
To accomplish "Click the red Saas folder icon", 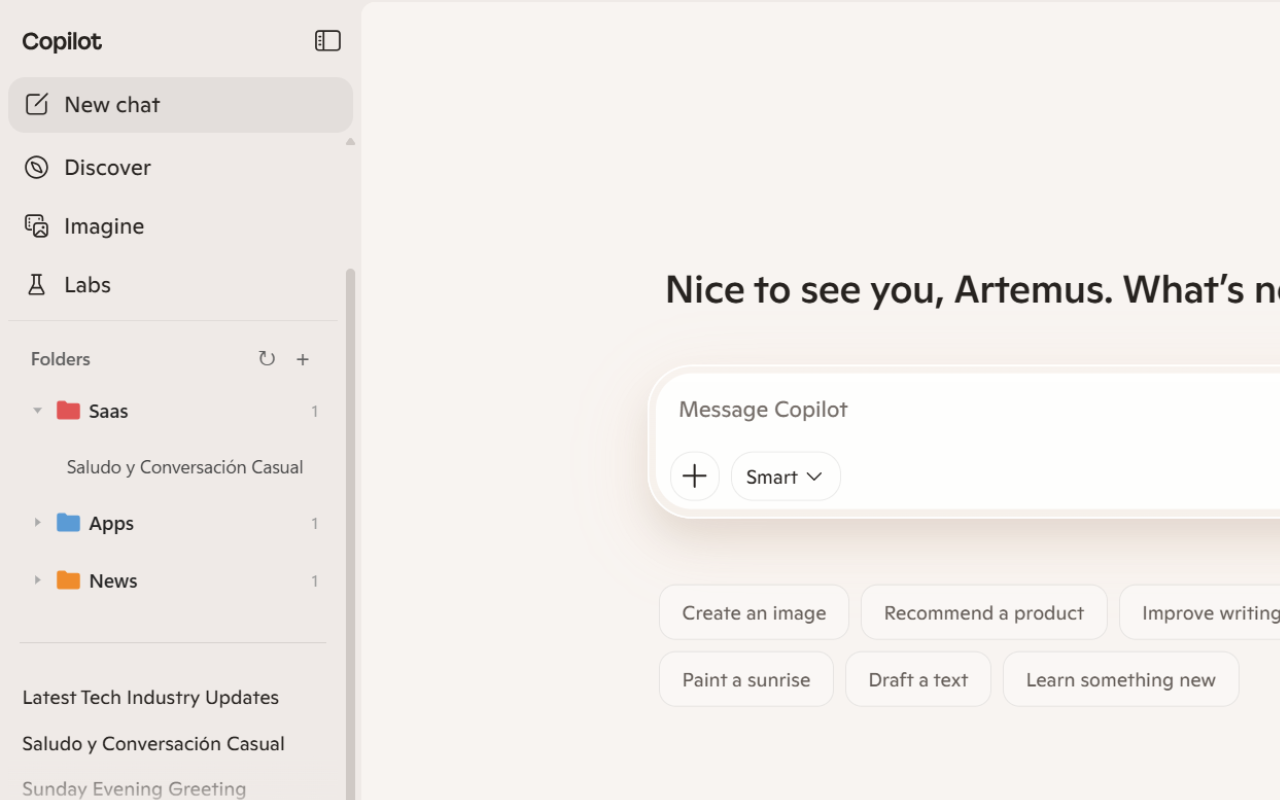I will 68,410.
